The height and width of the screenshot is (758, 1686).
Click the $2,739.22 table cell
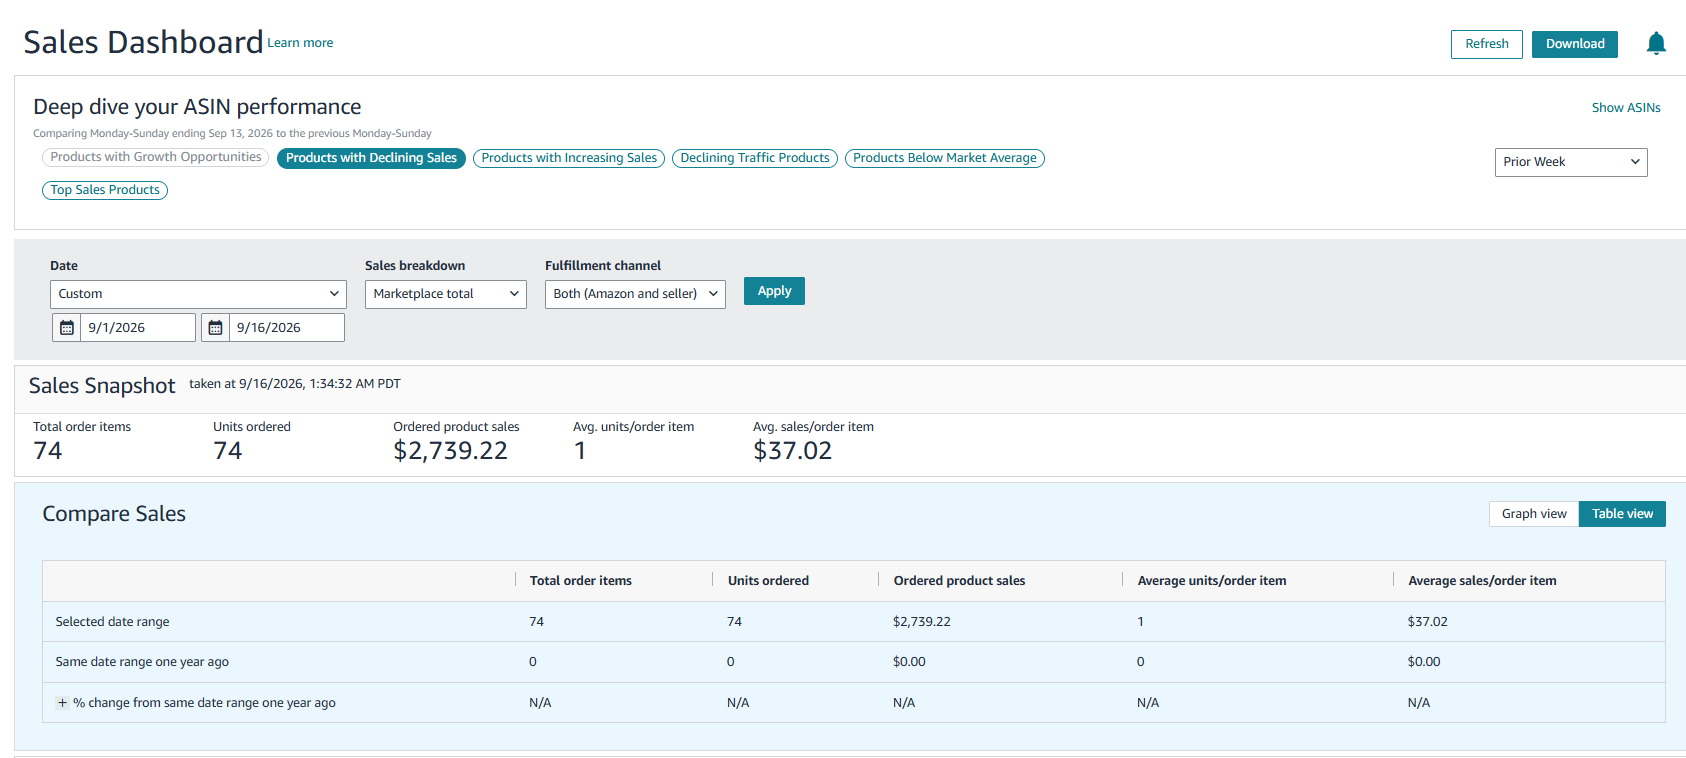(922, 622)
